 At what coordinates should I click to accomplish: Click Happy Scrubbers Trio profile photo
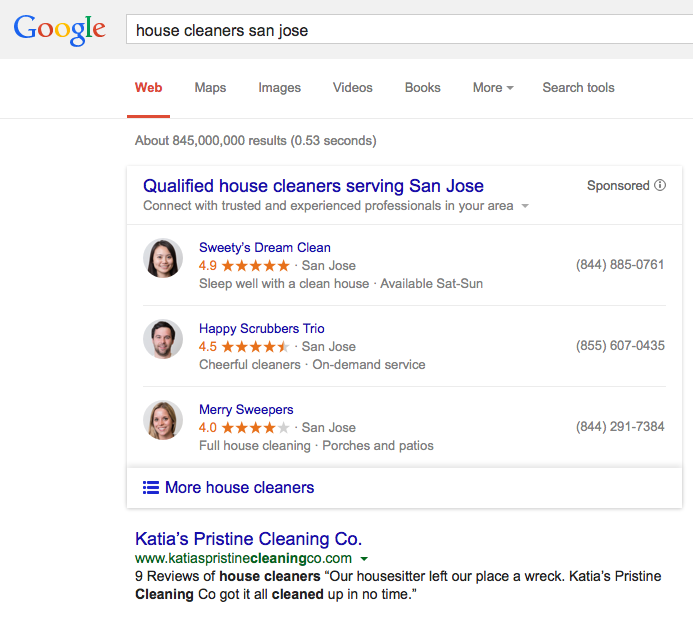tap(163, 339)
